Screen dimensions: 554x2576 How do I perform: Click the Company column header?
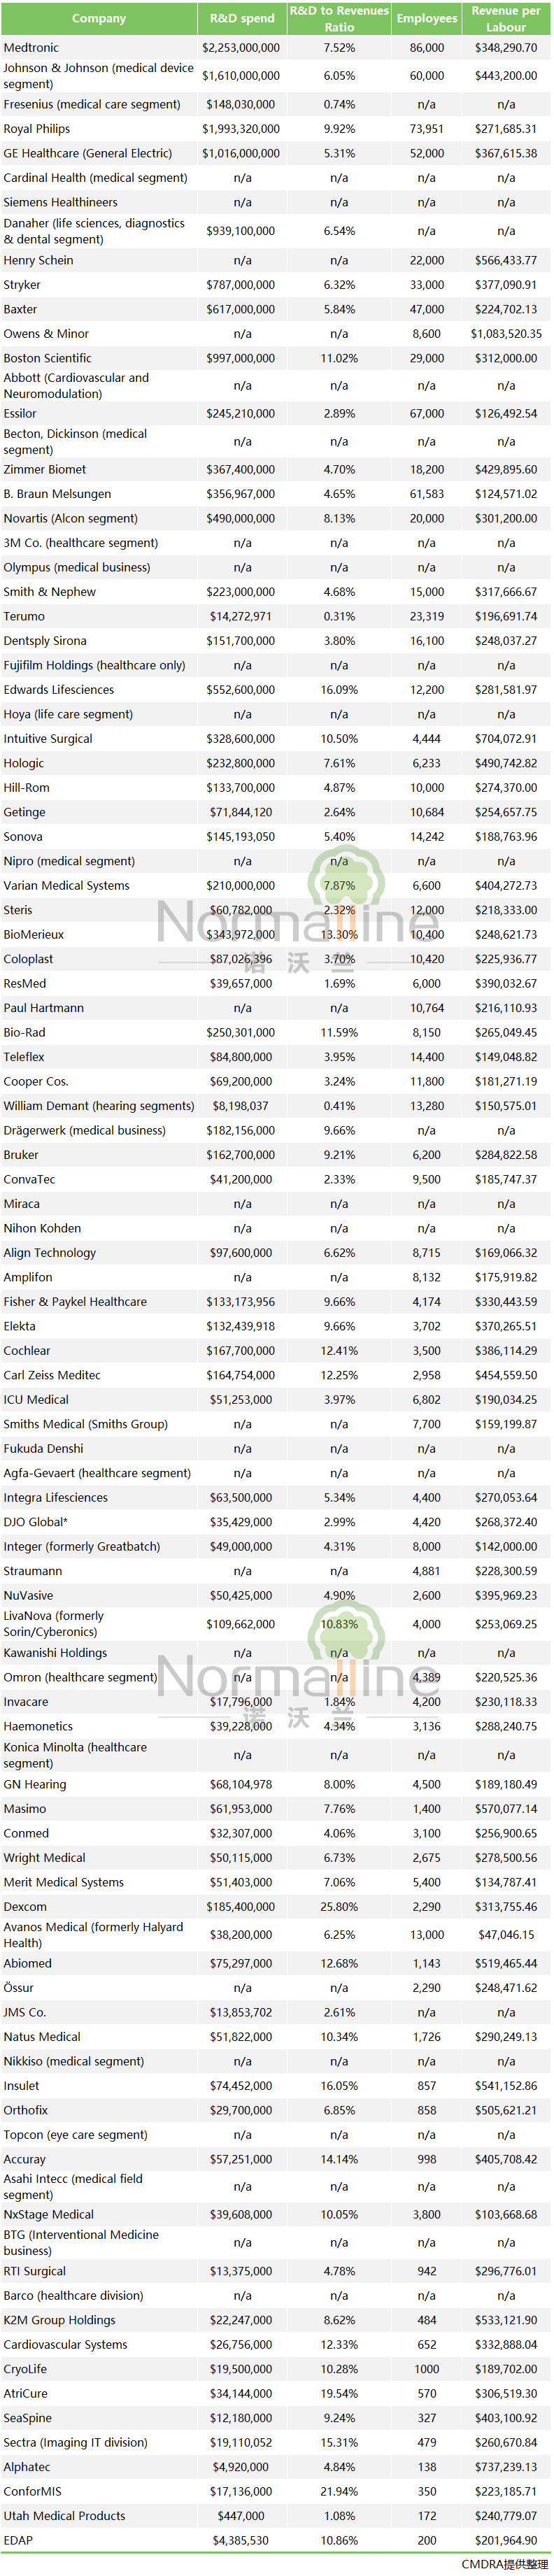[99, 18]
